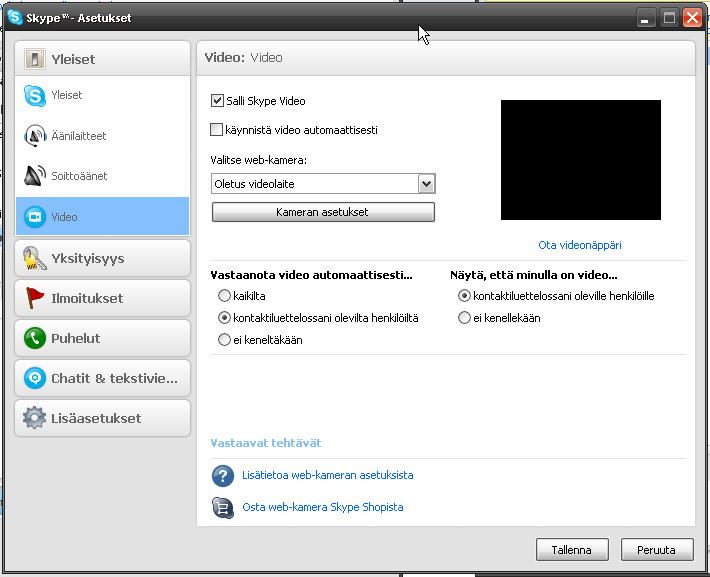The height and width of the screenshot is (577, 710).
Task: Click the gear icon for Lisäasetukset
Action: [x=35, y=418]
